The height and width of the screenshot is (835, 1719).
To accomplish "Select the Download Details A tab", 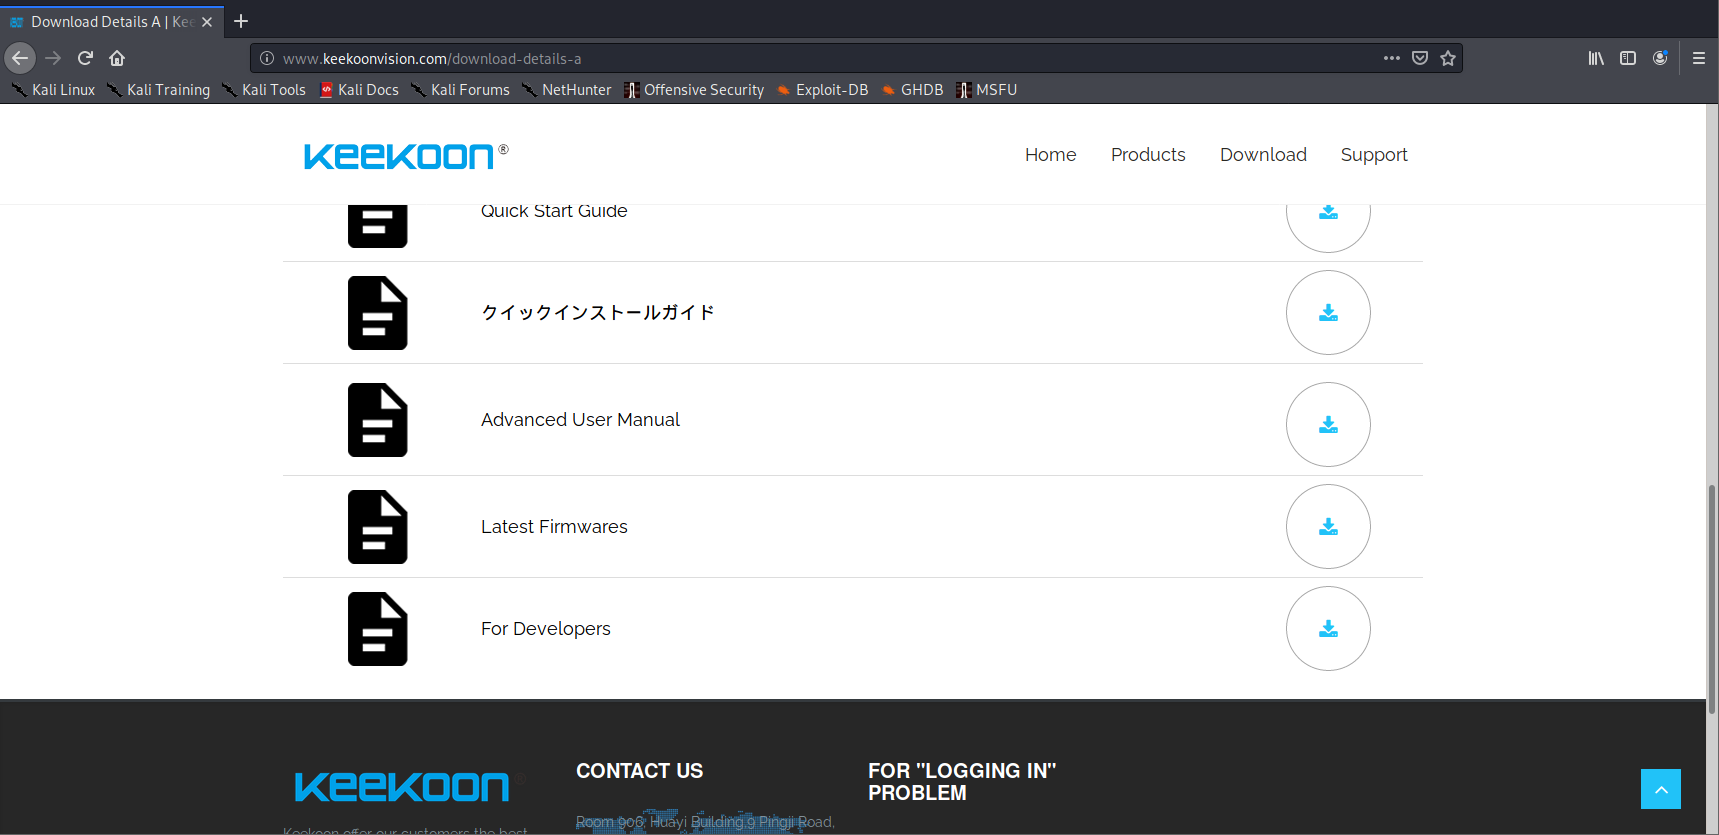I will click(x=112, y=21).
